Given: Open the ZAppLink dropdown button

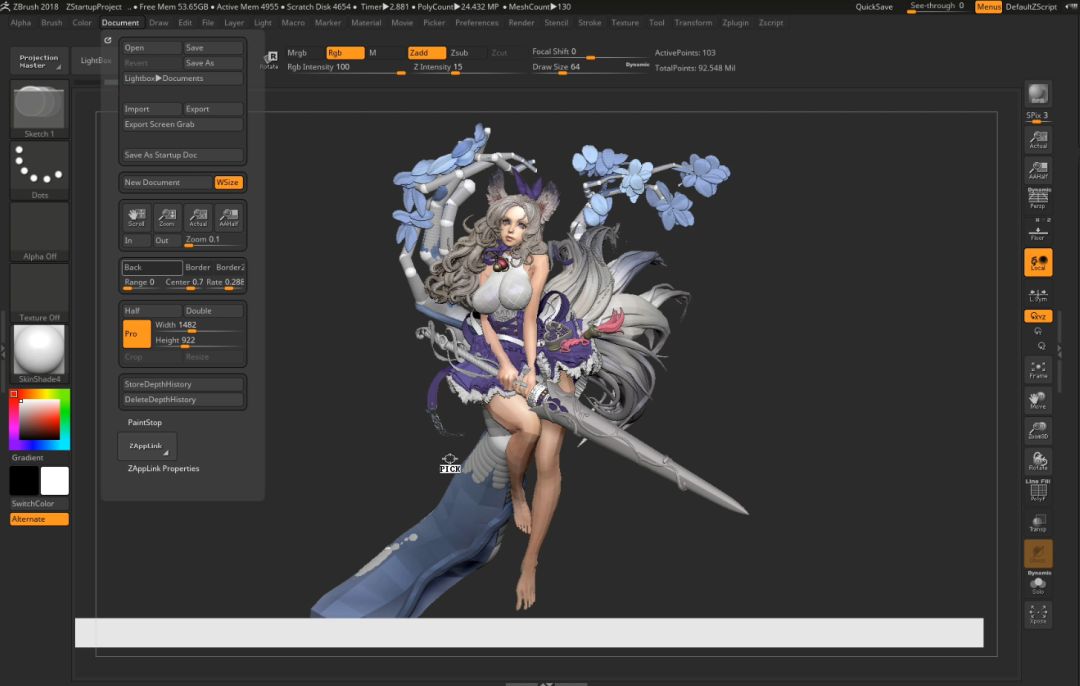Looking at the screenshot, I should 147,446.
